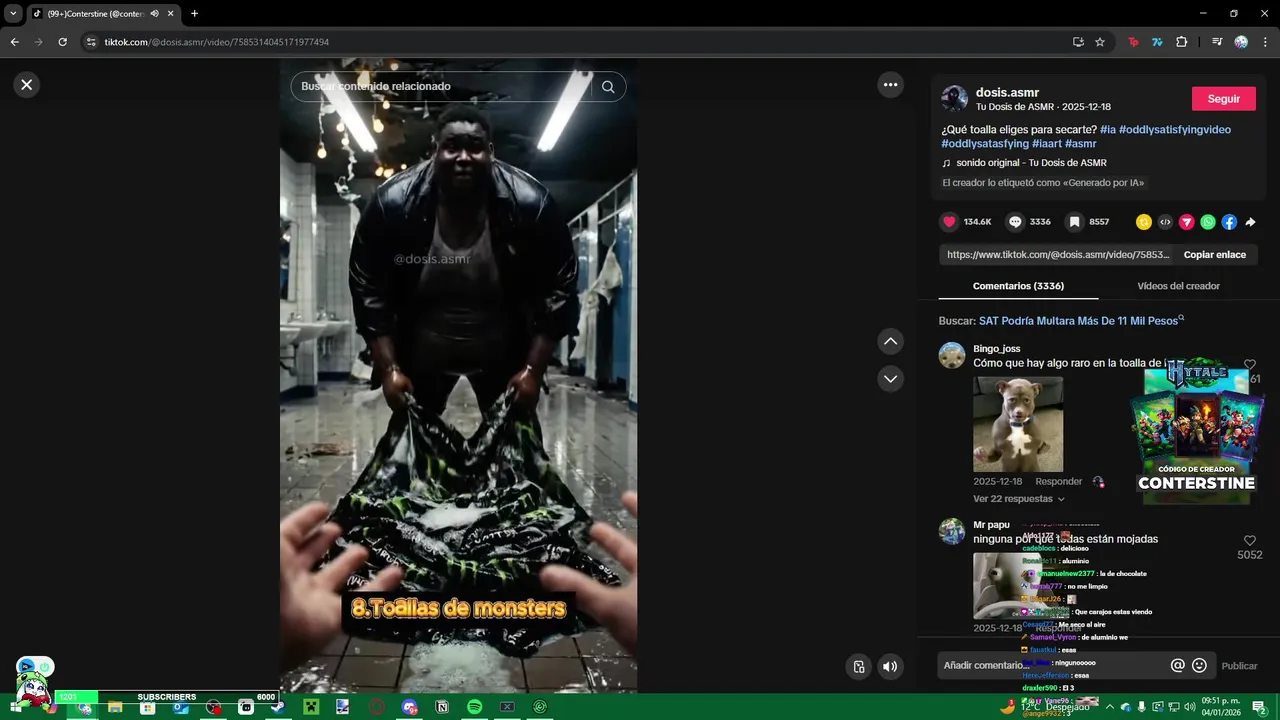The height and width of the screenshot is (720, 1280).
Task: Share the video to Facebook
Action: point(1229,222)
